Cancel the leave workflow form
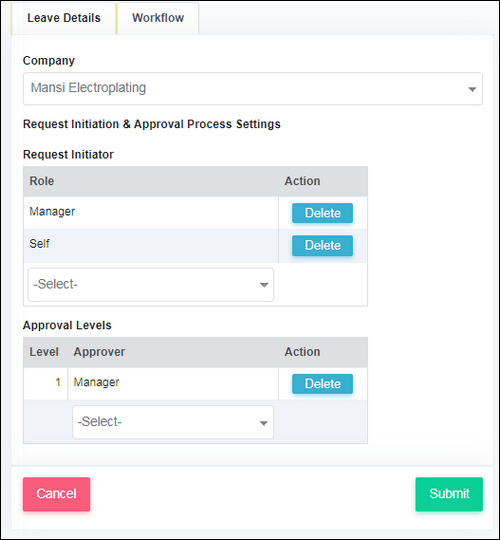Screen dimensions: 500x540 click(56, 494)
